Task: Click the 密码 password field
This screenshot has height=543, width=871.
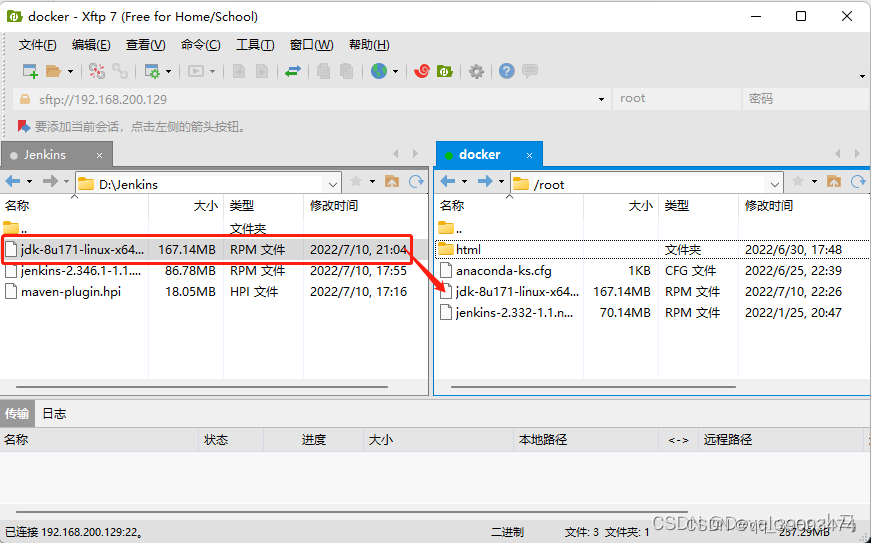Action: pos(805,99)
